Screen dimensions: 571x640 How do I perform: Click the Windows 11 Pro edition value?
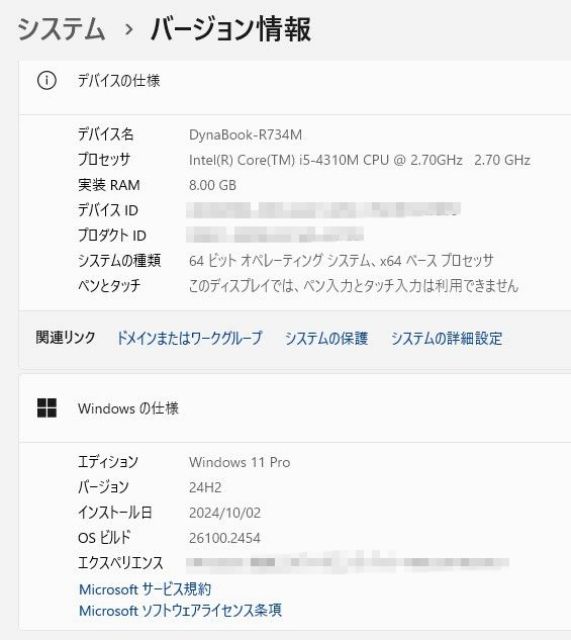[240, 462]
